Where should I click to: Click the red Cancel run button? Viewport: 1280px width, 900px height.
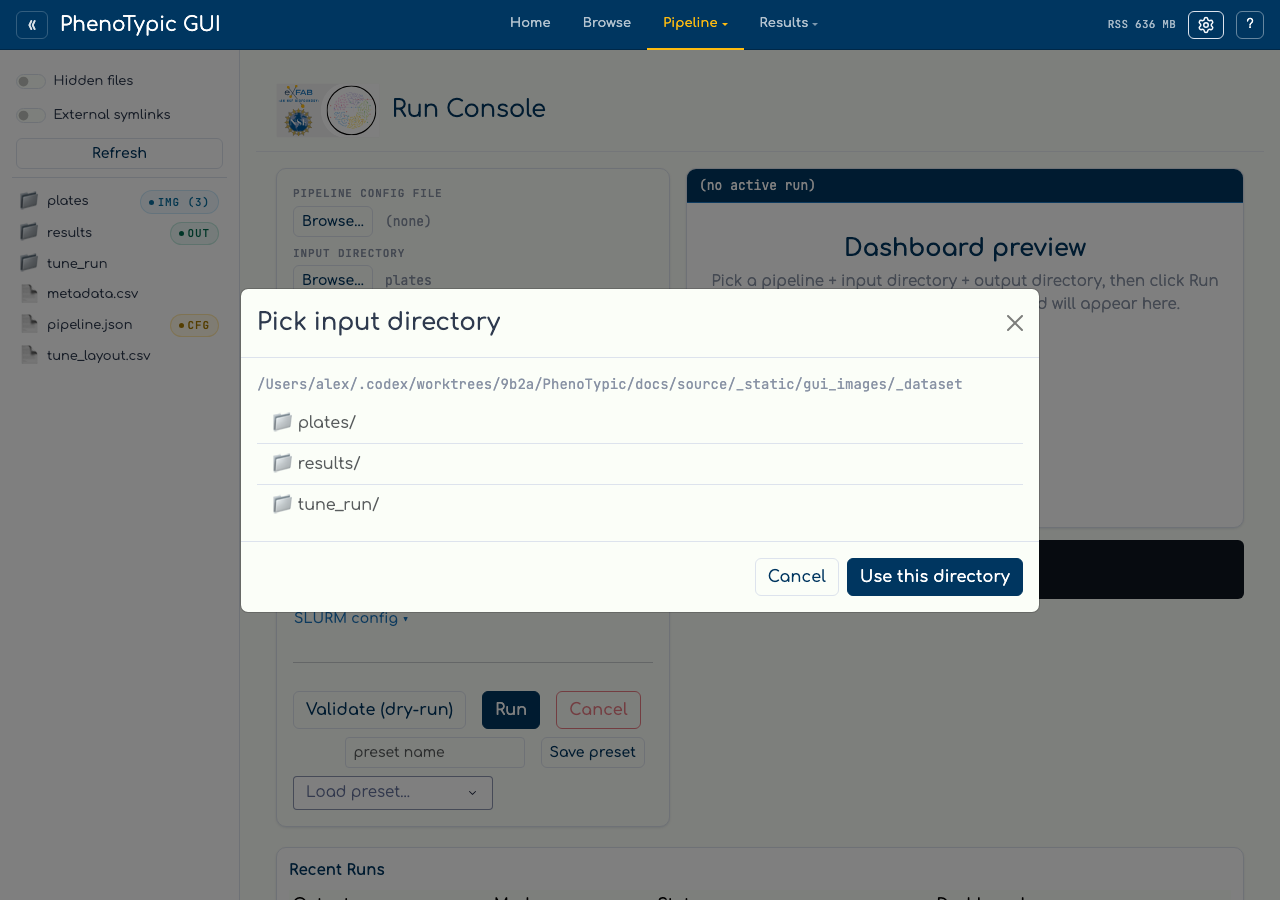598,710
